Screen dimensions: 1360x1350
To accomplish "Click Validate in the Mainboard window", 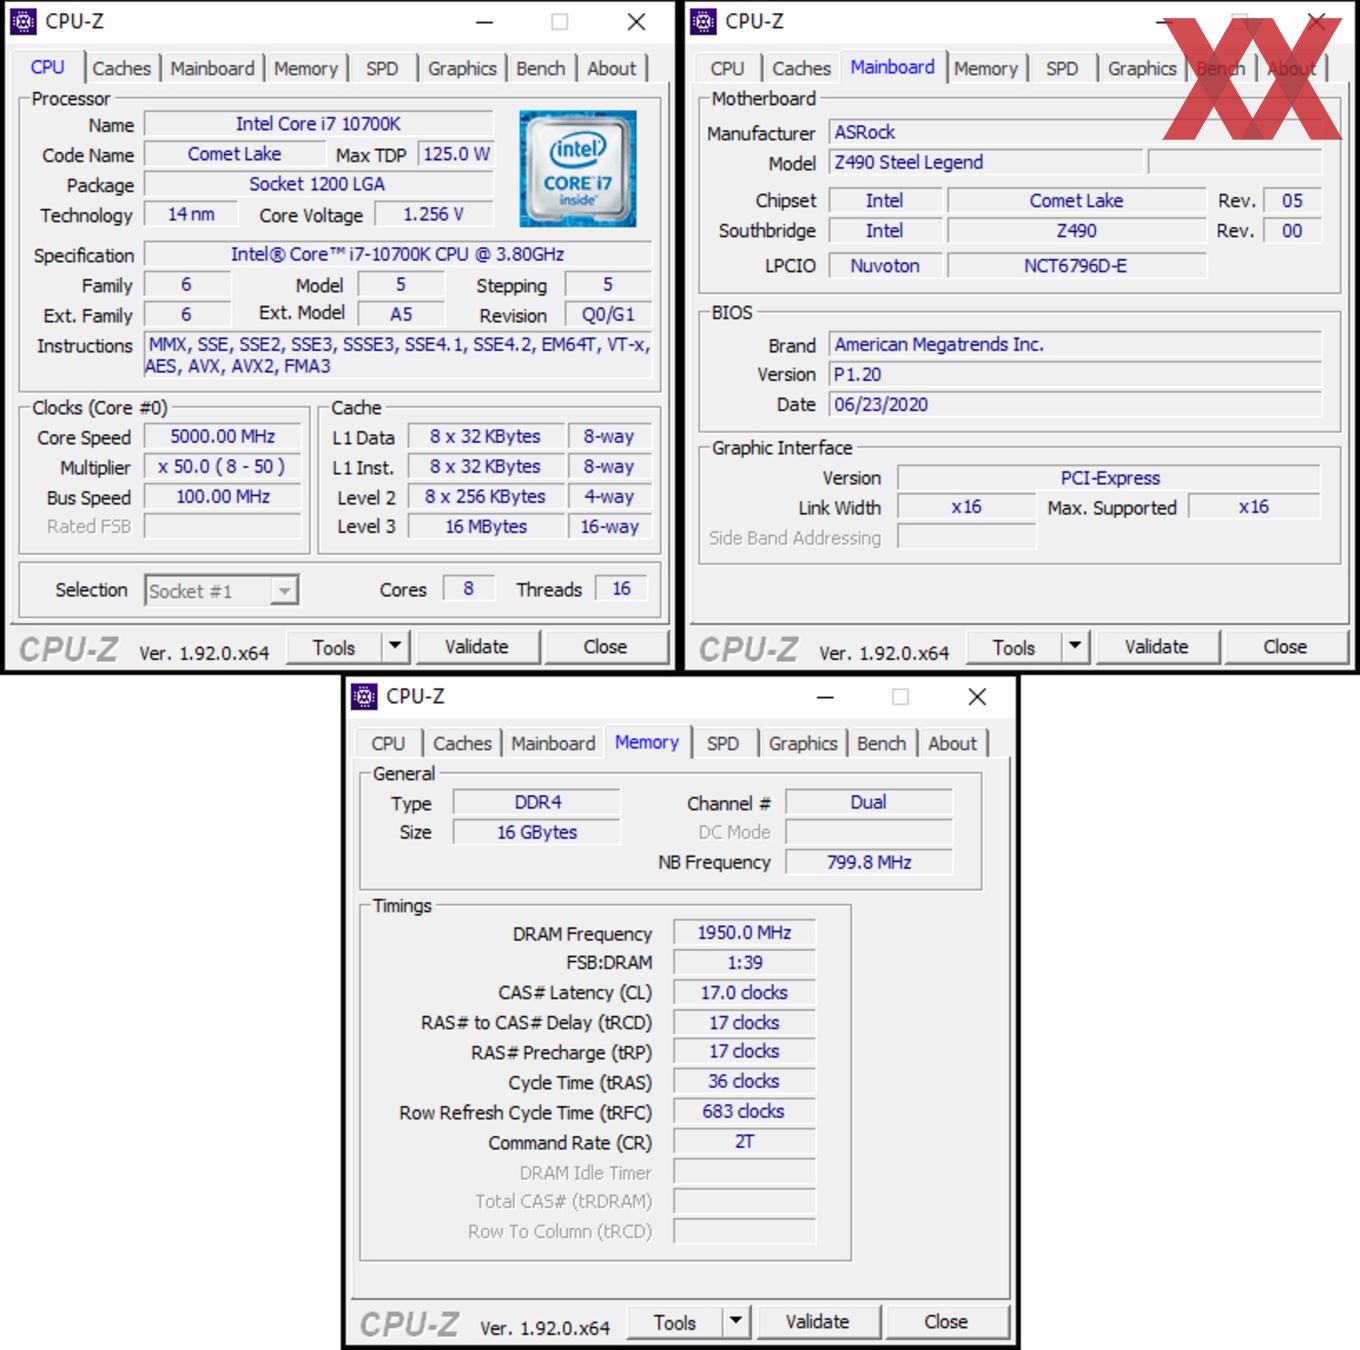I will (1157, 647).
